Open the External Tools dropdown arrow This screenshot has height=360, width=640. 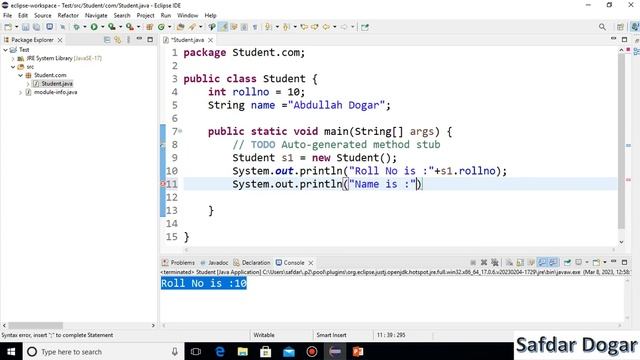pos(138,27)
